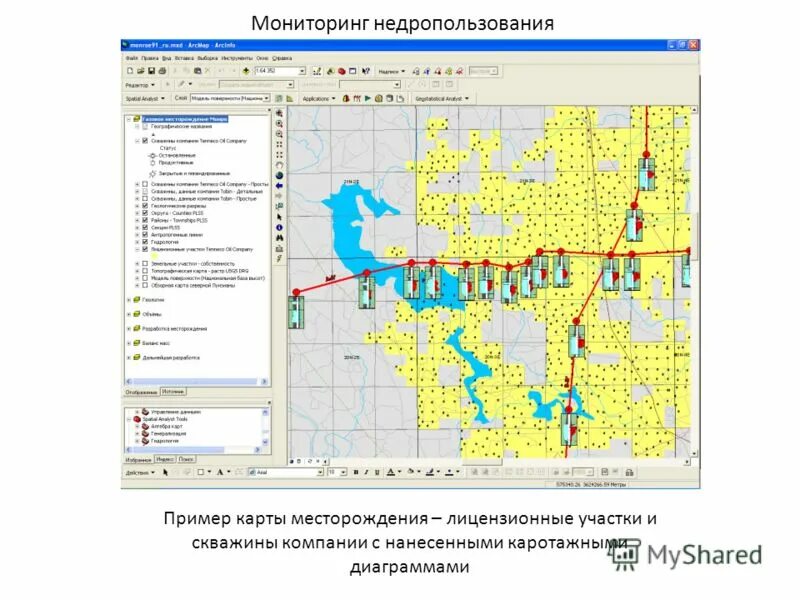The image size is (800, 600).
Task: Open the Find tool (binoculars icon)
Action: 278,238
